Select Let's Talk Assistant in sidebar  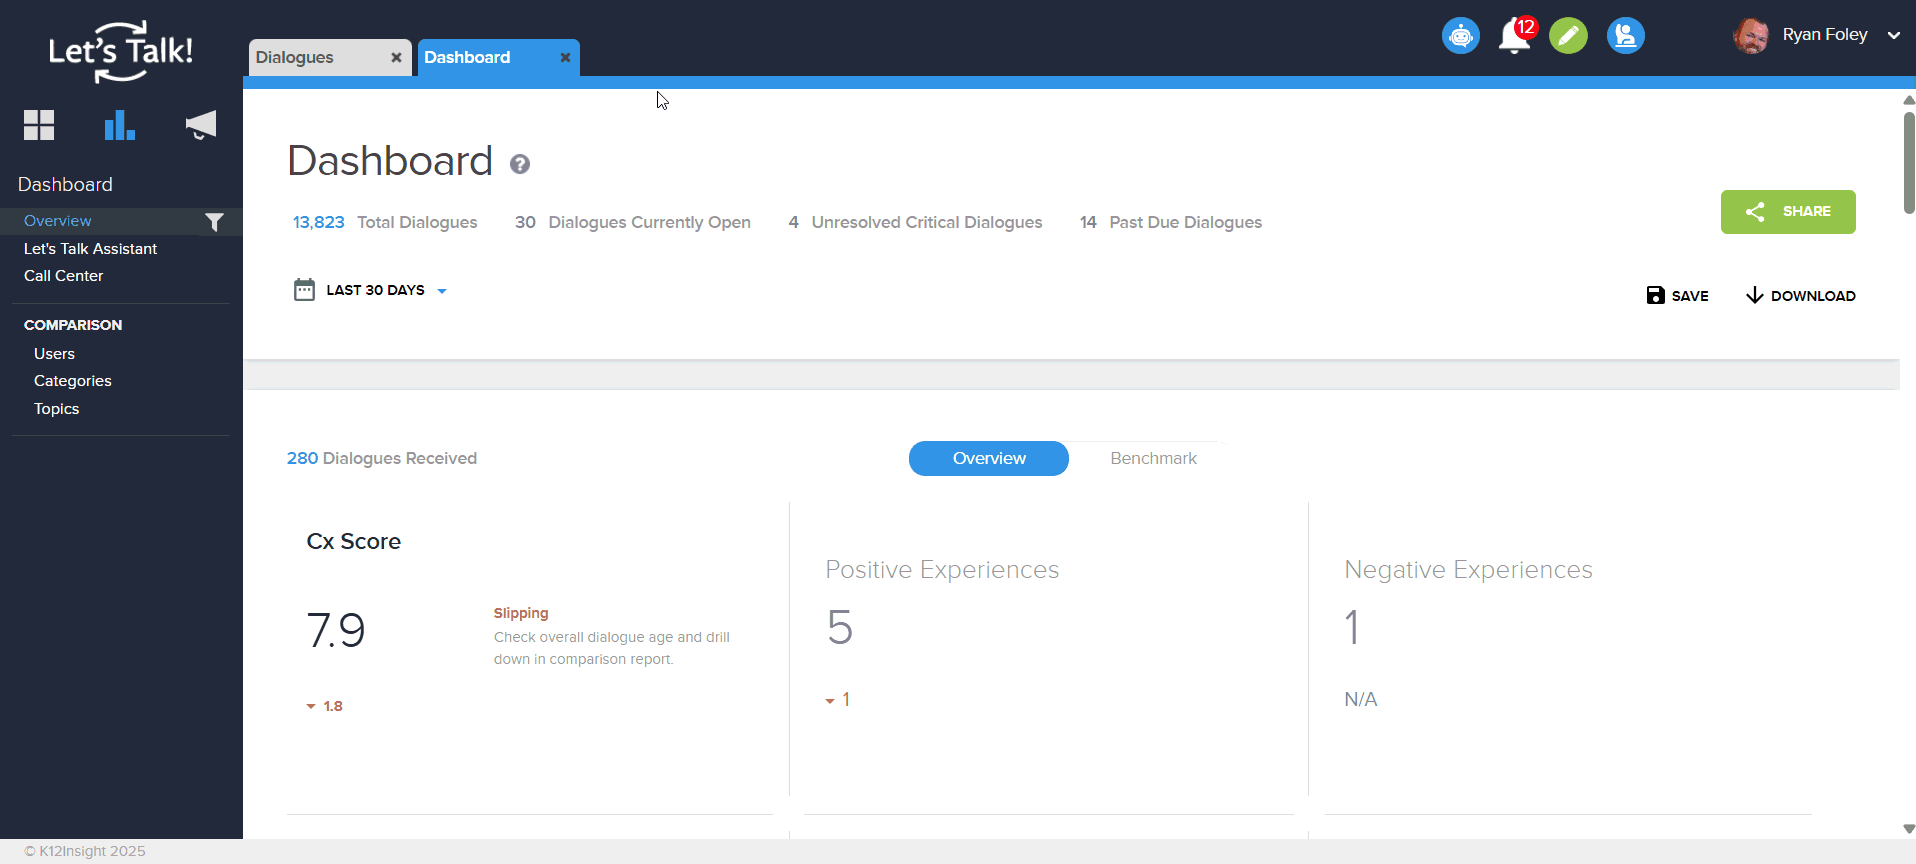pos(90,249)
